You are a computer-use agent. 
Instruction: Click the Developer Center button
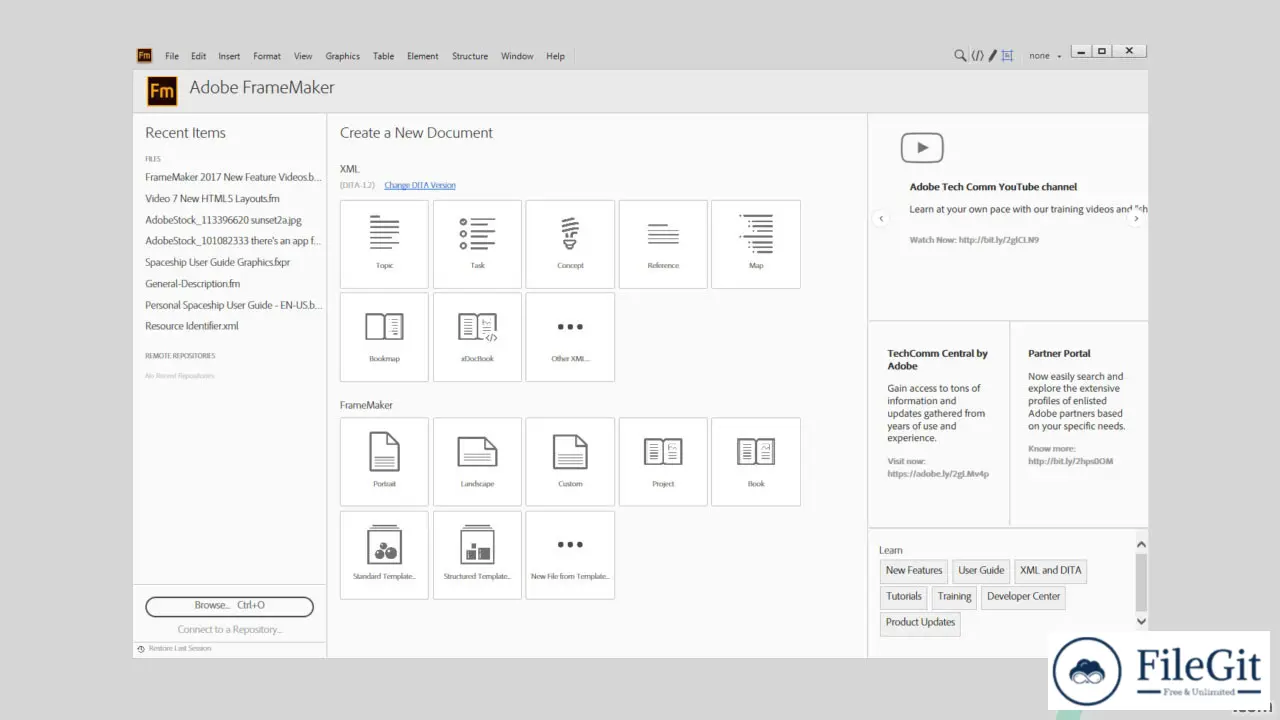click(x=1023, y=597)
